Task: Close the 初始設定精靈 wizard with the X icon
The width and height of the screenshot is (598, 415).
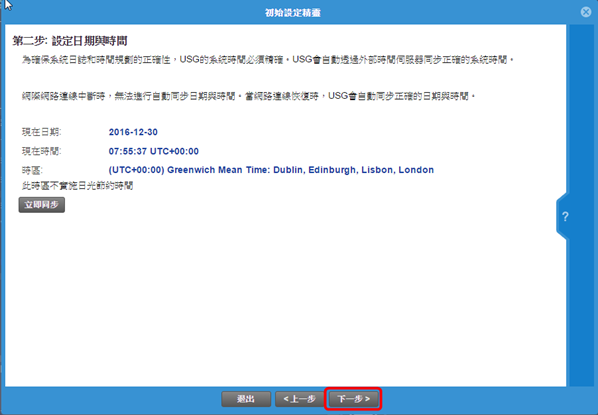Action: tap(586, 12)
